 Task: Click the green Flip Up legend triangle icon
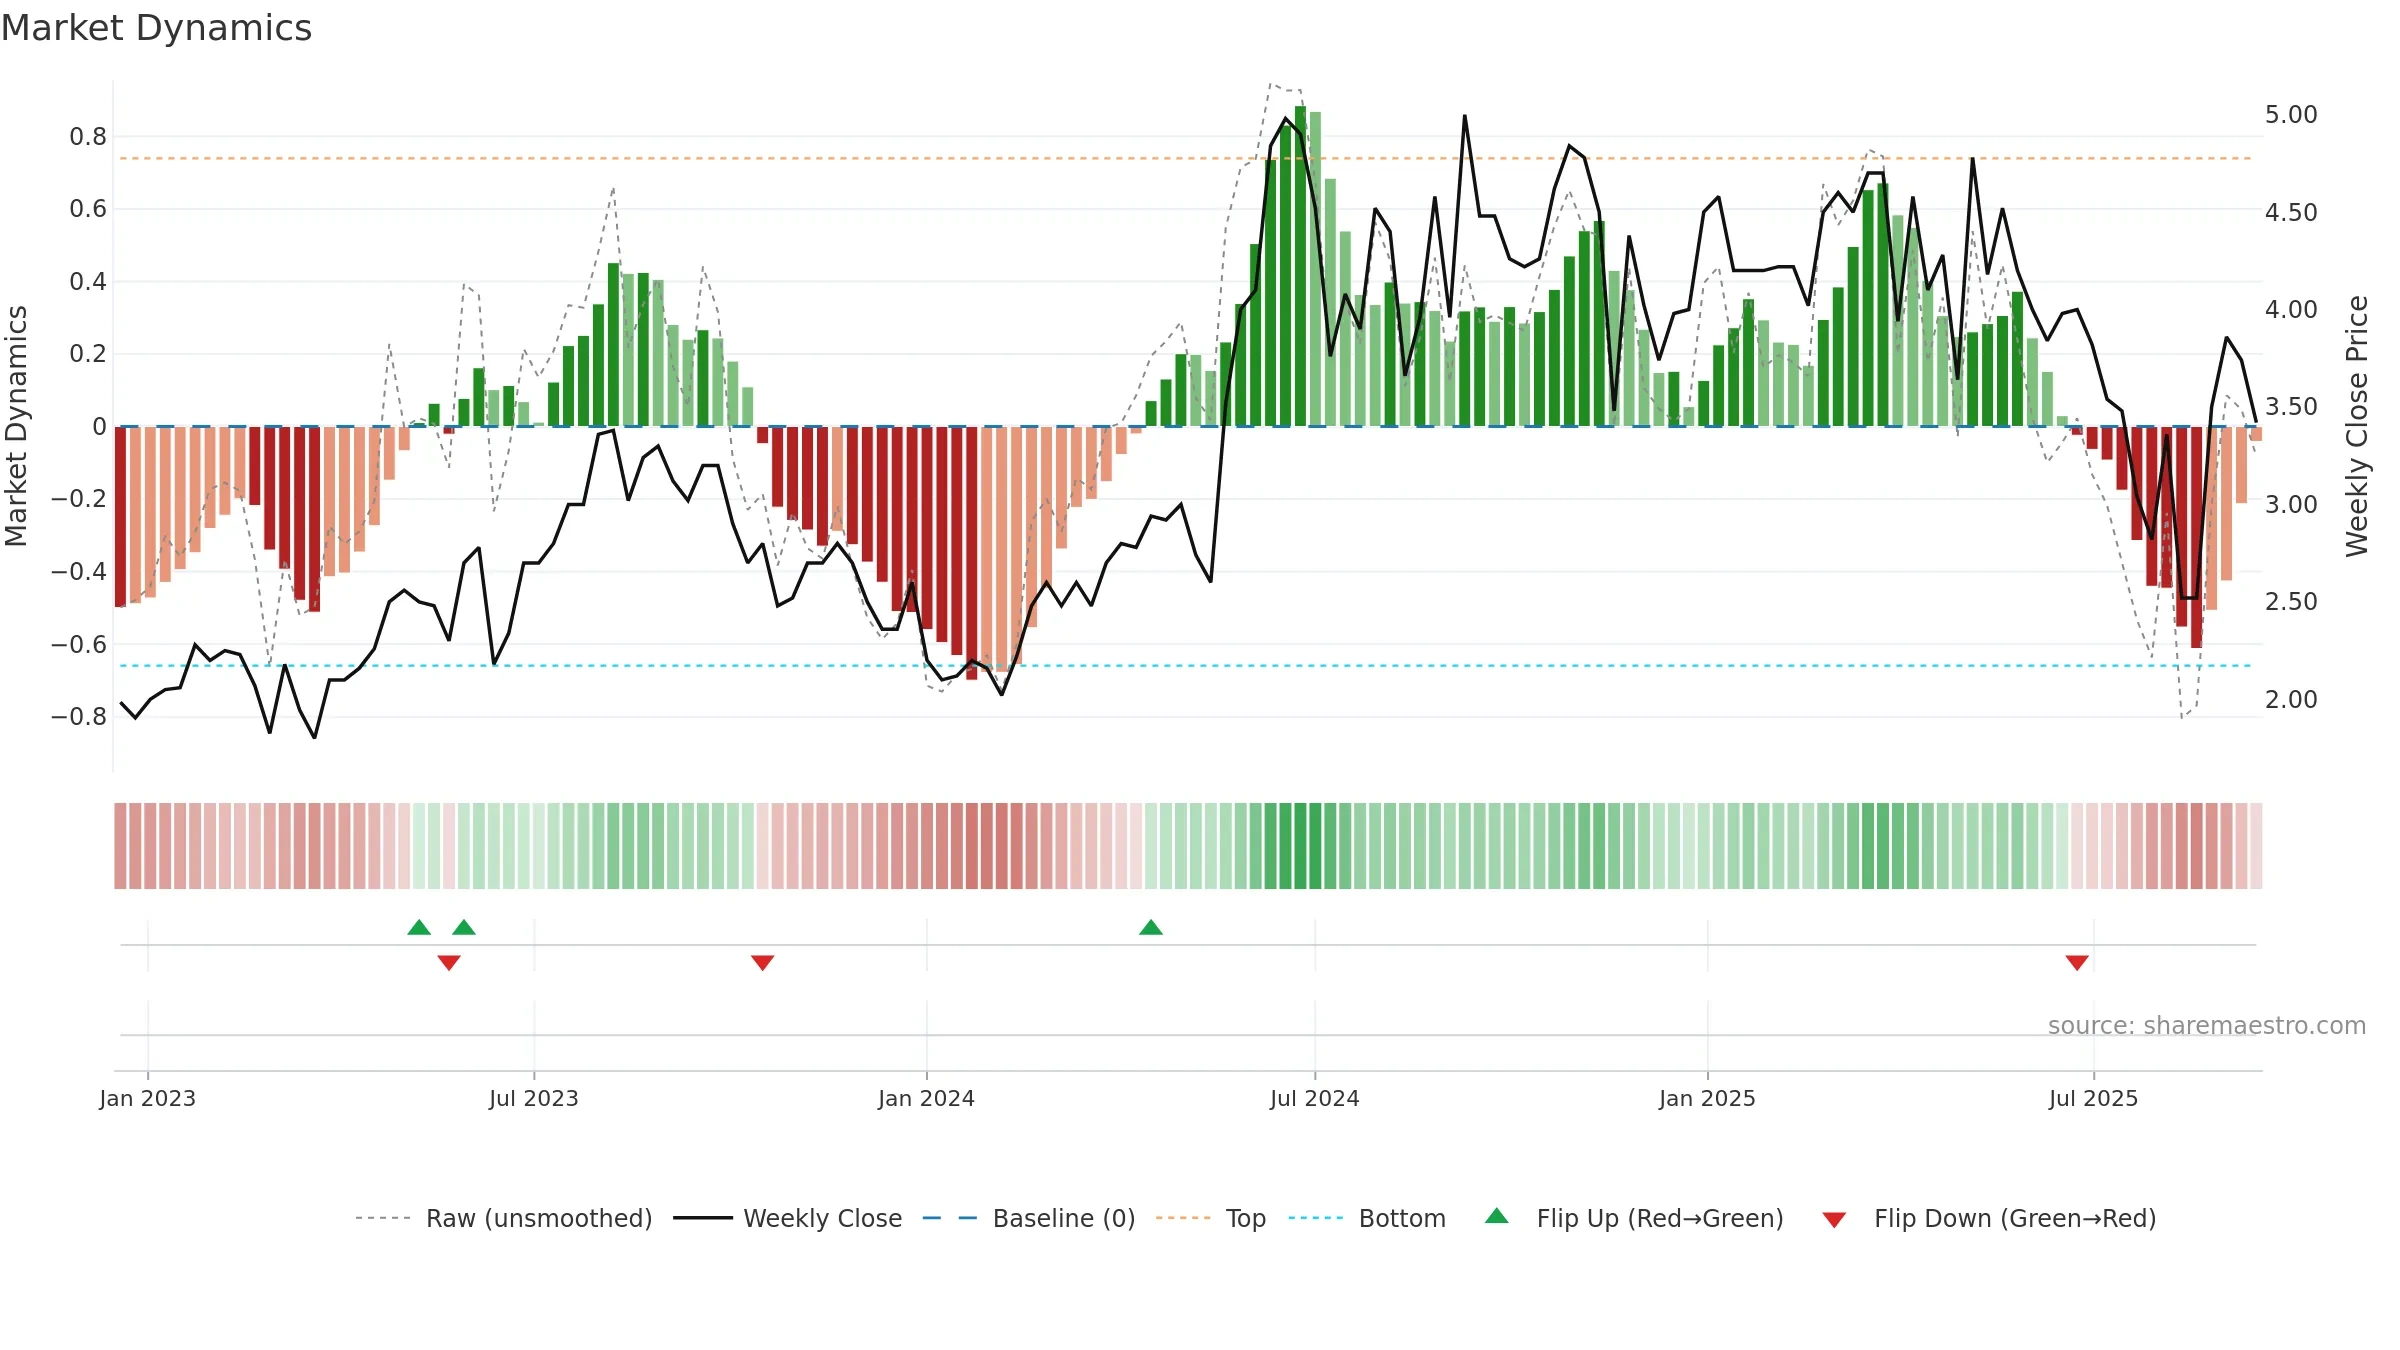point(1497,1216)
